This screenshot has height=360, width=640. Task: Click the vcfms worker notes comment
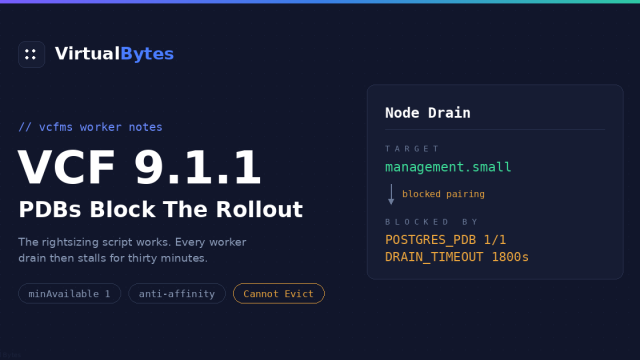tap(90, 127)
